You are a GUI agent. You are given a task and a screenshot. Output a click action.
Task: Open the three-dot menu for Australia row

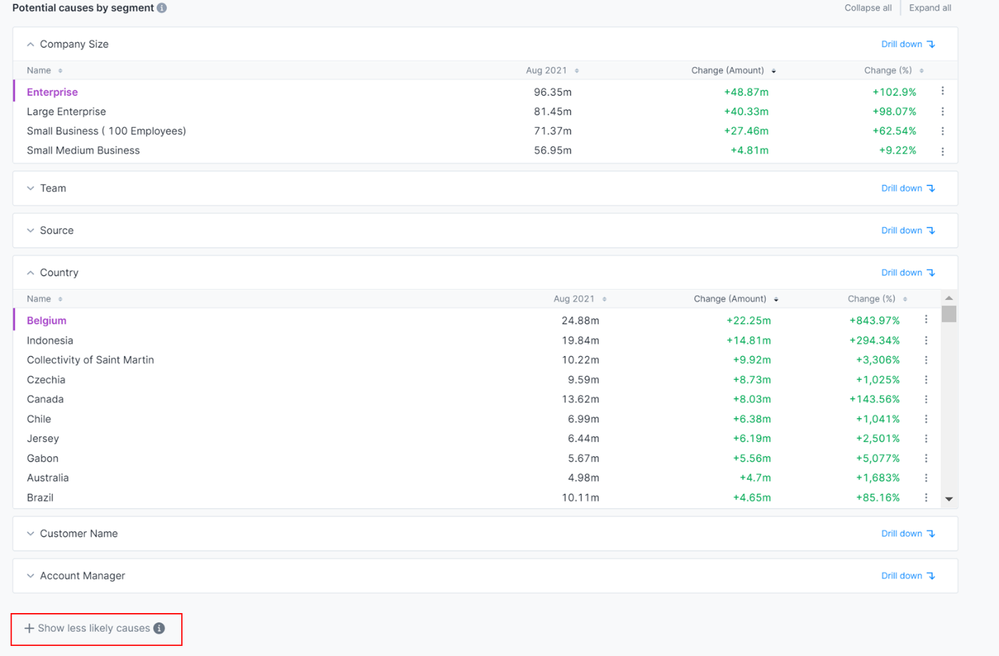[926, 478]
